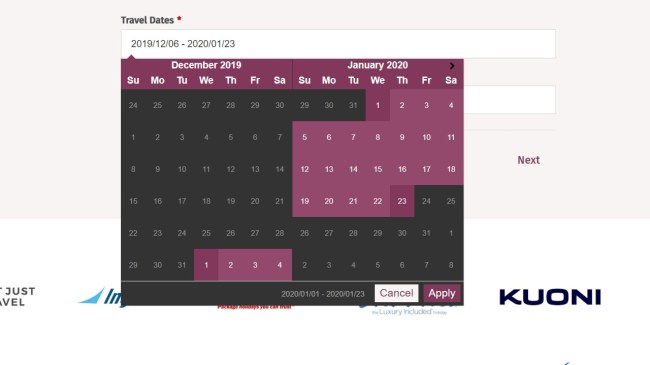The width and height of the screenshot is (650, 365).
Task: Choose December 20 in December 2019 calendar
Action: [x=255, y=201]
